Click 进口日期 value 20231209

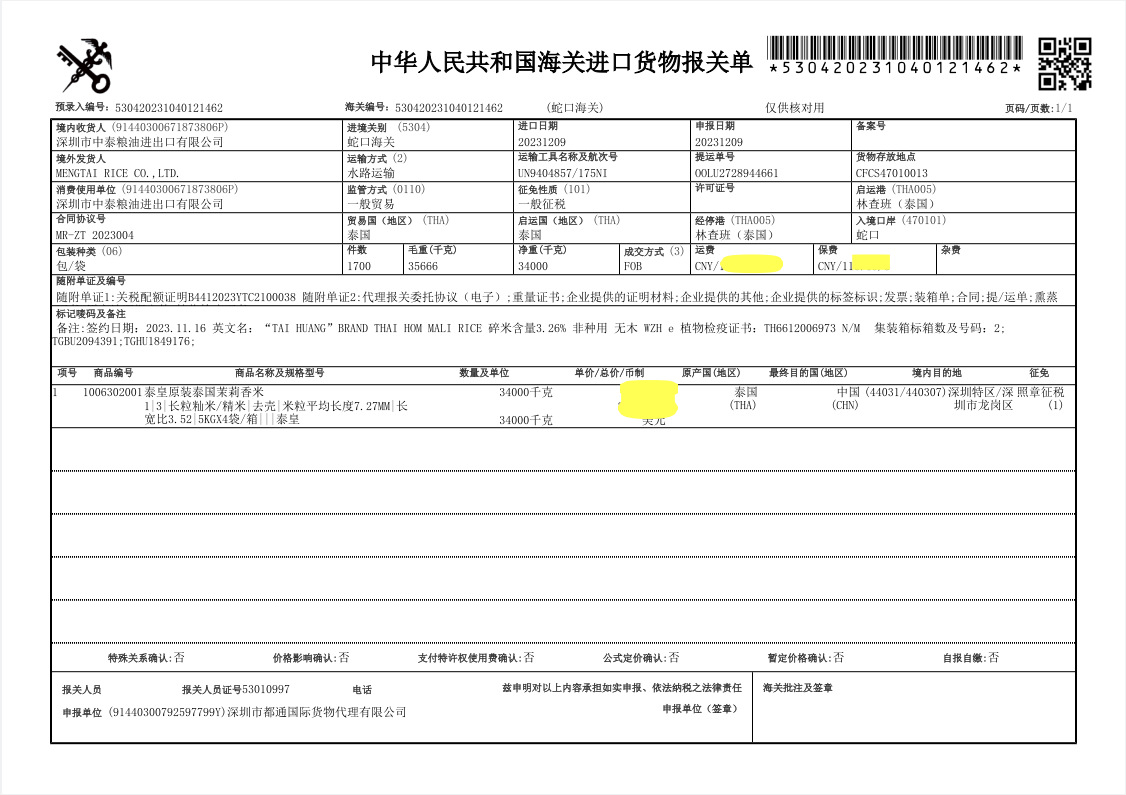(x=541, y=142)
